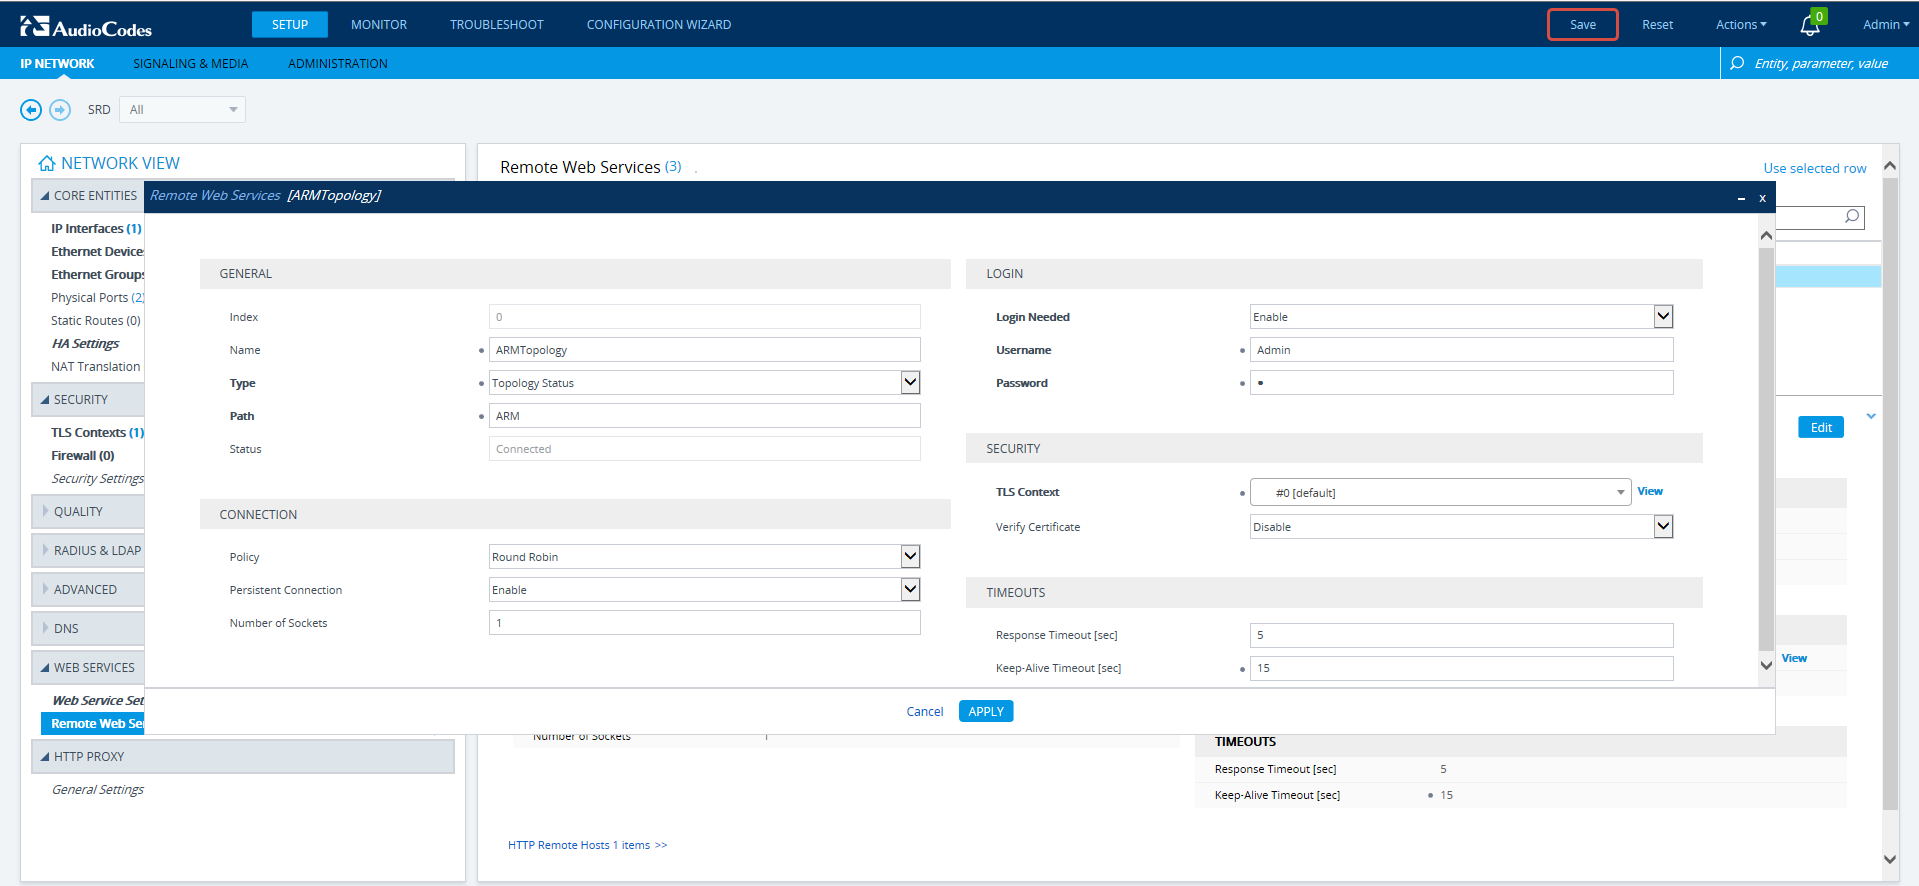The width and height of the screenshot is (1919, 886).
Task: Open Firewall (0) in tree
Action: (x=83, y=456)
